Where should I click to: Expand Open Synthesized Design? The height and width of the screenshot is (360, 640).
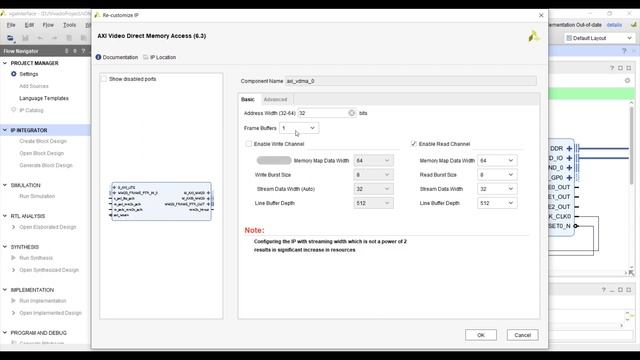coord(13,270)
